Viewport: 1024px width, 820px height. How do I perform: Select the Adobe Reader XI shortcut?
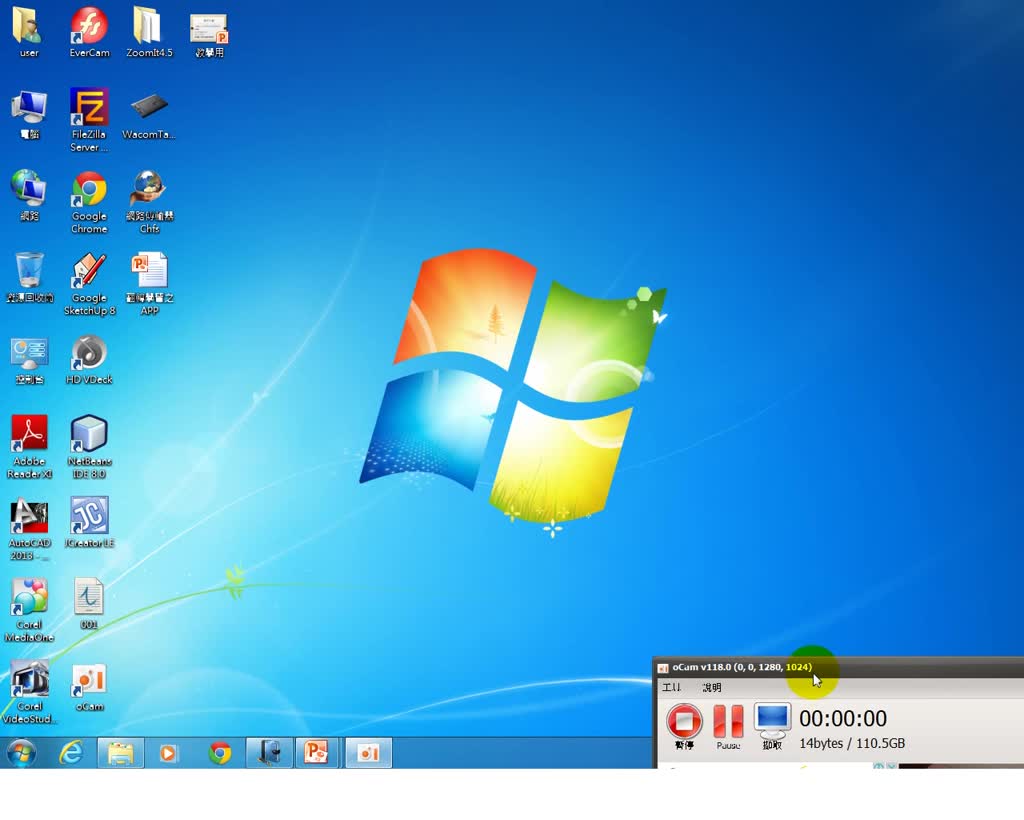29,447
